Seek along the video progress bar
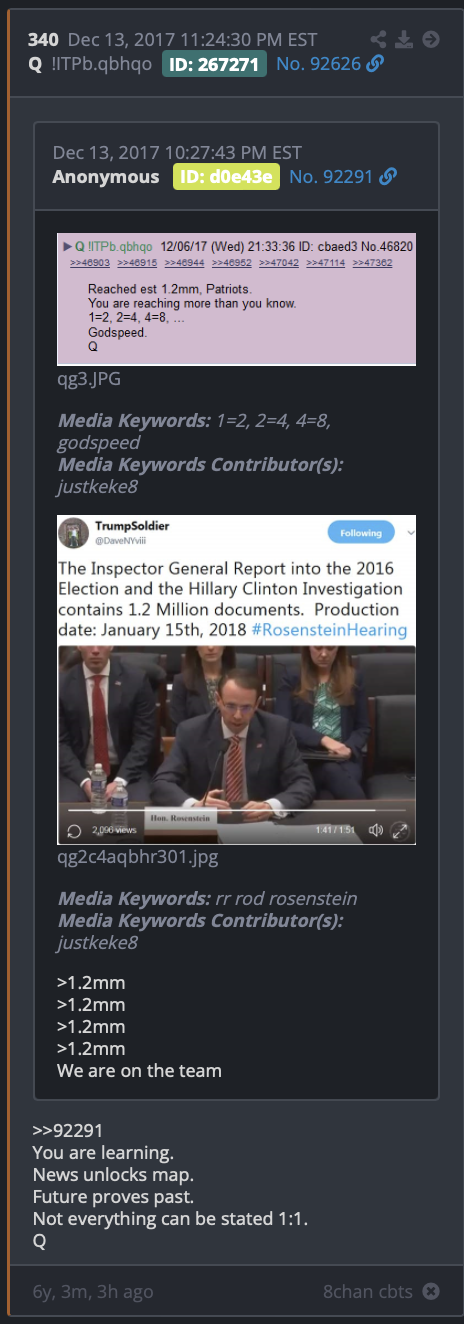464x1324 pixels. 236,810
